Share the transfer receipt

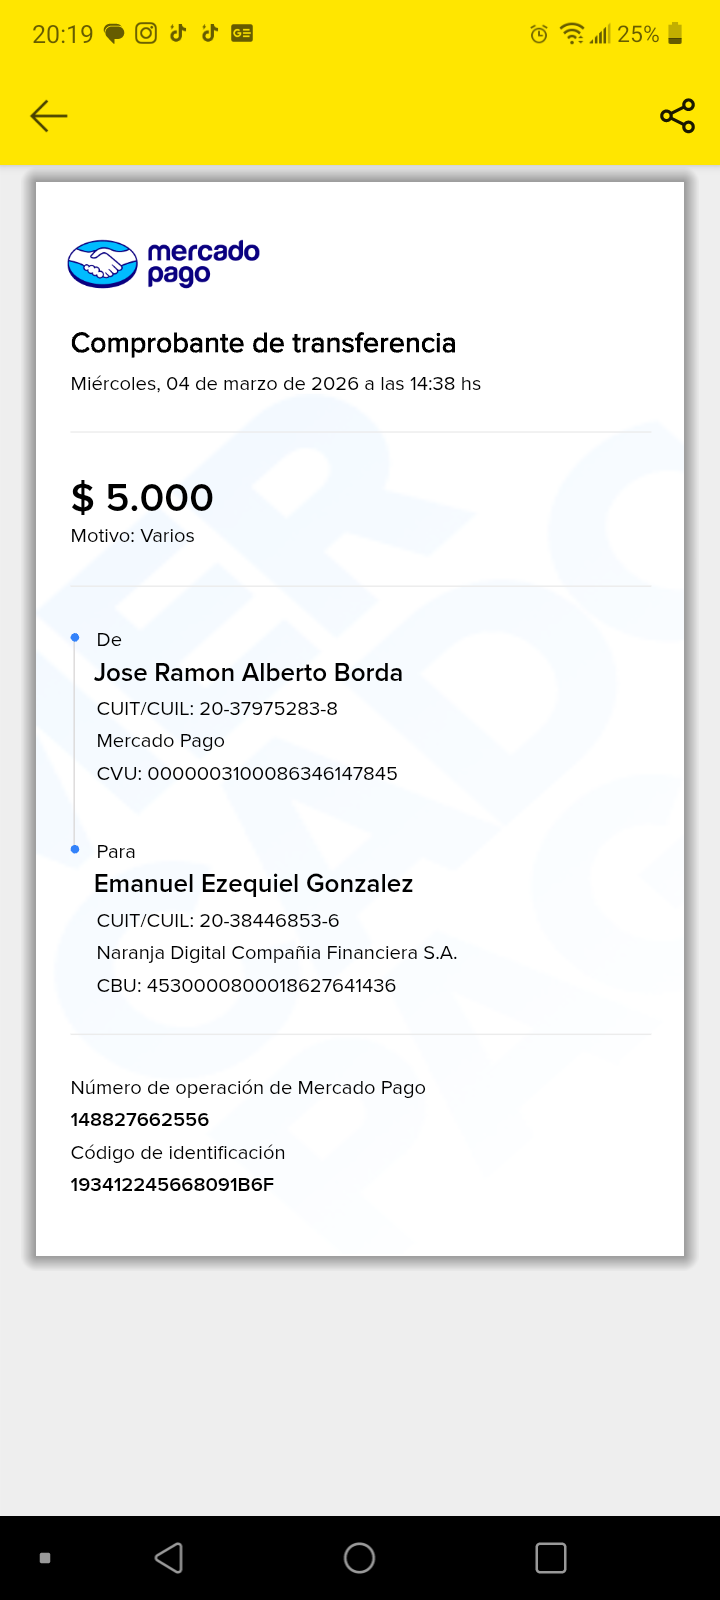[x=677, y=116]
